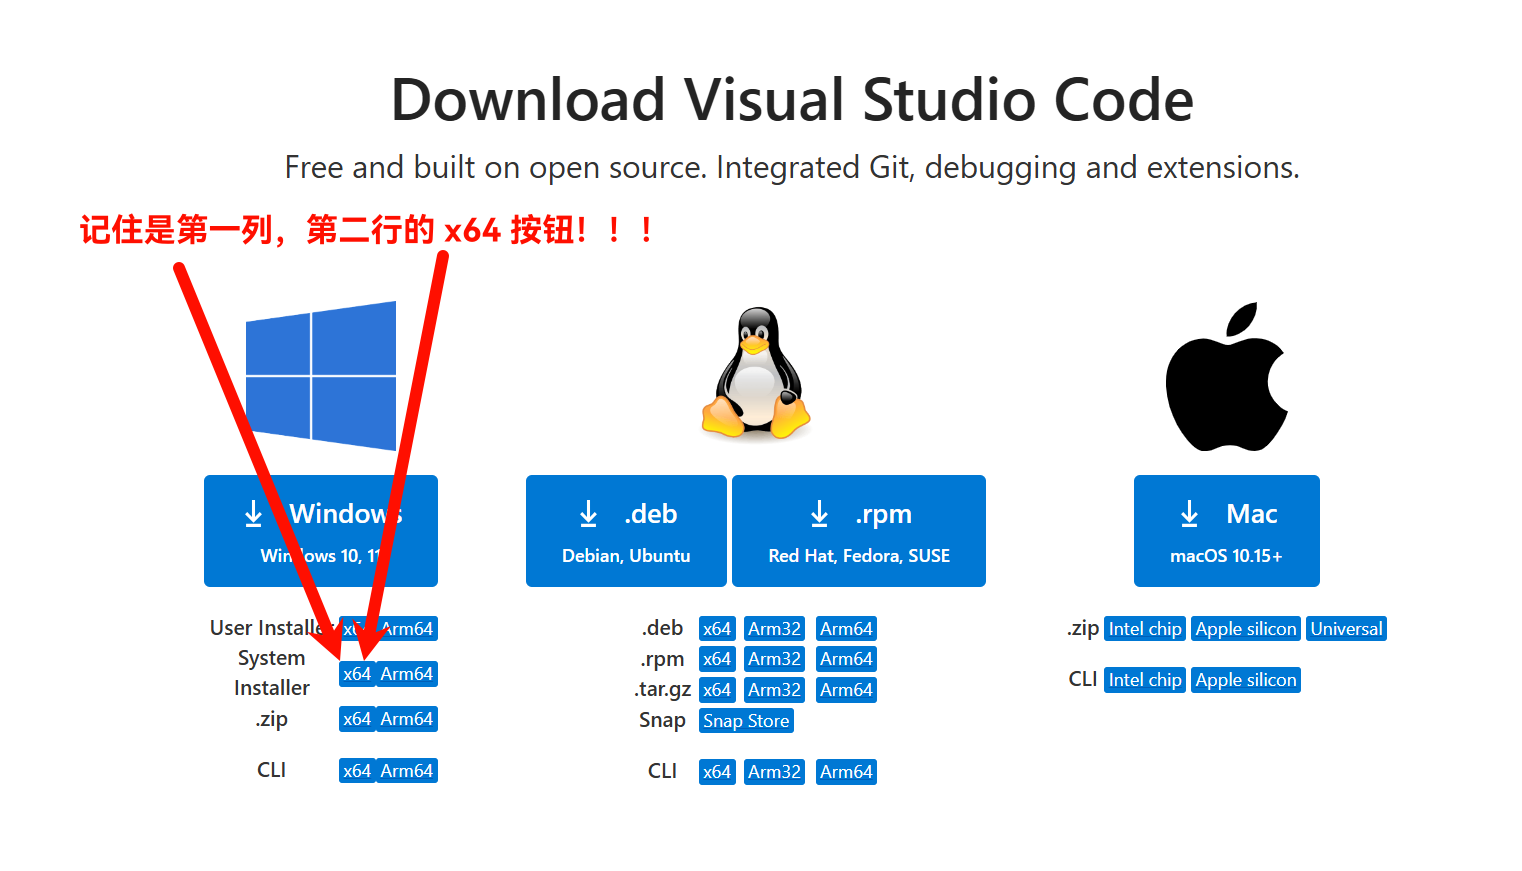Choose Windows System Installer x64 link
The image size is (1522, 871).
[357, 674]
